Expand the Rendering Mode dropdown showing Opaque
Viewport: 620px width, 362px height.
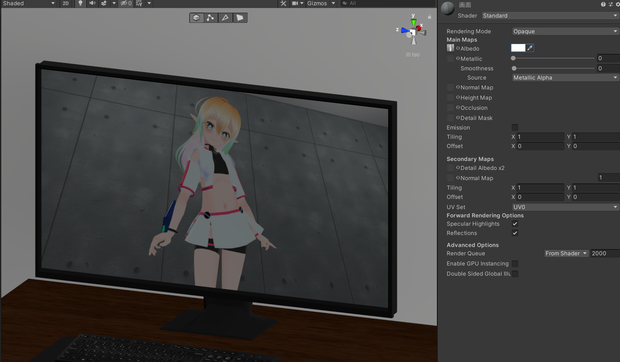click(565, 31)
